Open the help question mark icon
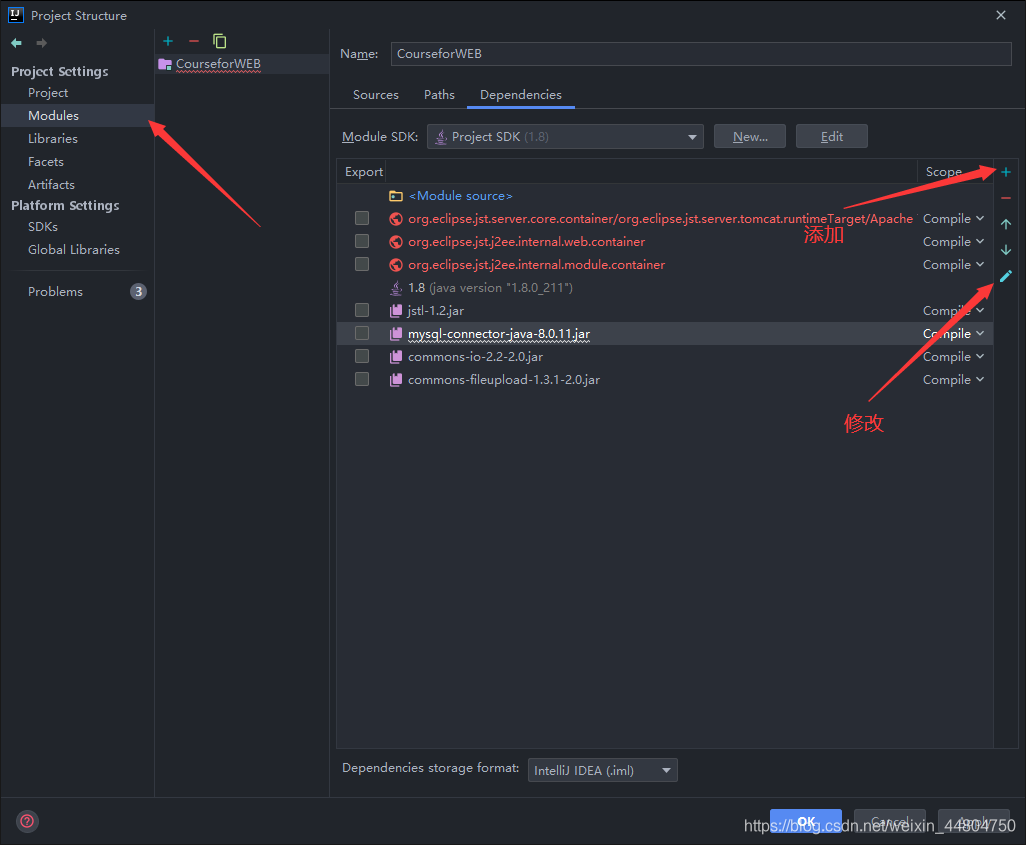1026x845 pixels. pos(27,821)
